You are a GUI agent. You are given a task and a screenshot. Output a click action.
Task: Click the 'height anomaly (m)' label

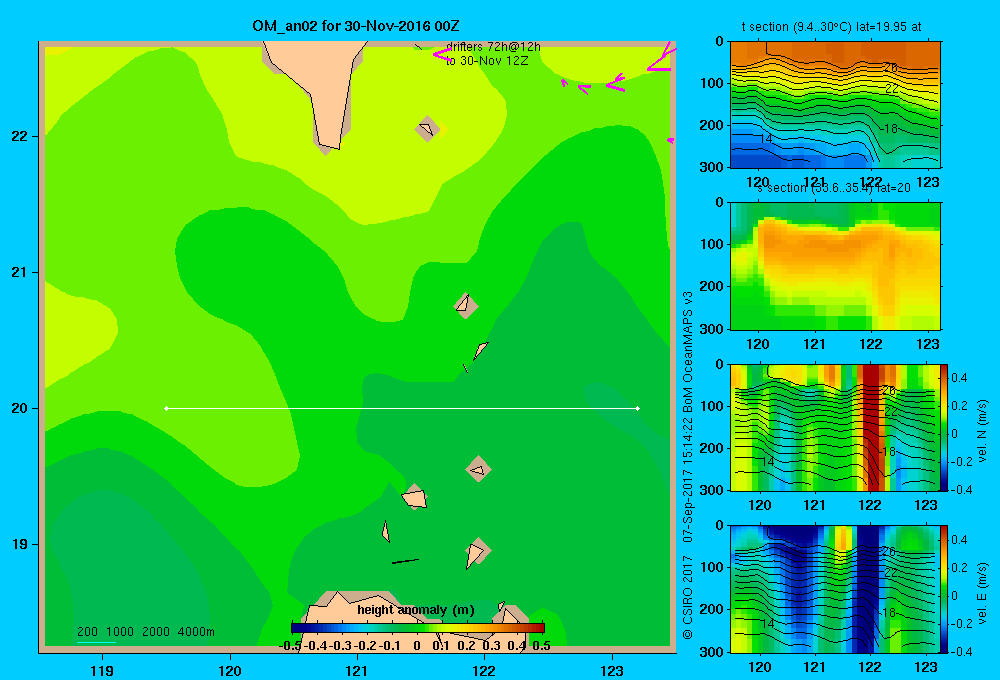click(x=416, y=610)
